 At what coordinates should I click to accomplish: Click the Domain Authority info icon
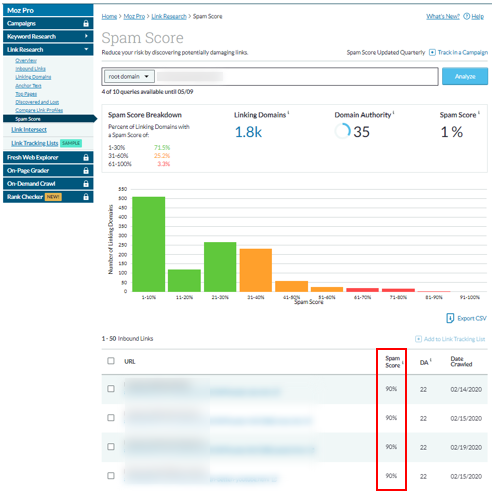[x=394, y=113]
